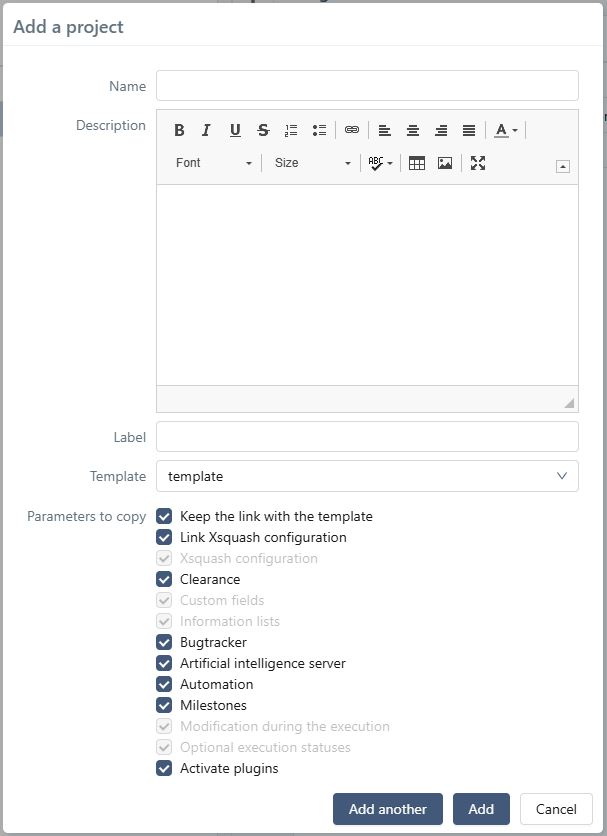Insert a table into the description

coord(416,162)
